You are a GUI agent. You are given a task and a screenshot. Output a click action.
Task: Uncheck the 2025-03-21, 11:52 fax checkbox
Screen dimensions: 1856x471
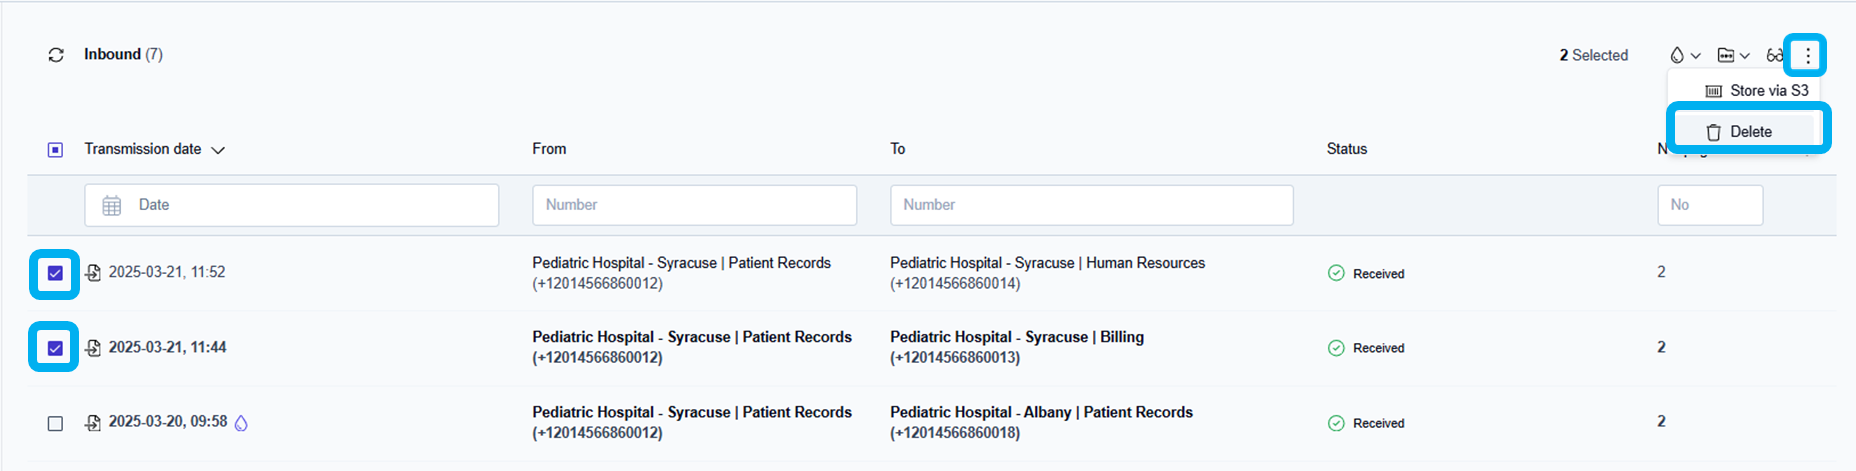tap(55, 273)
